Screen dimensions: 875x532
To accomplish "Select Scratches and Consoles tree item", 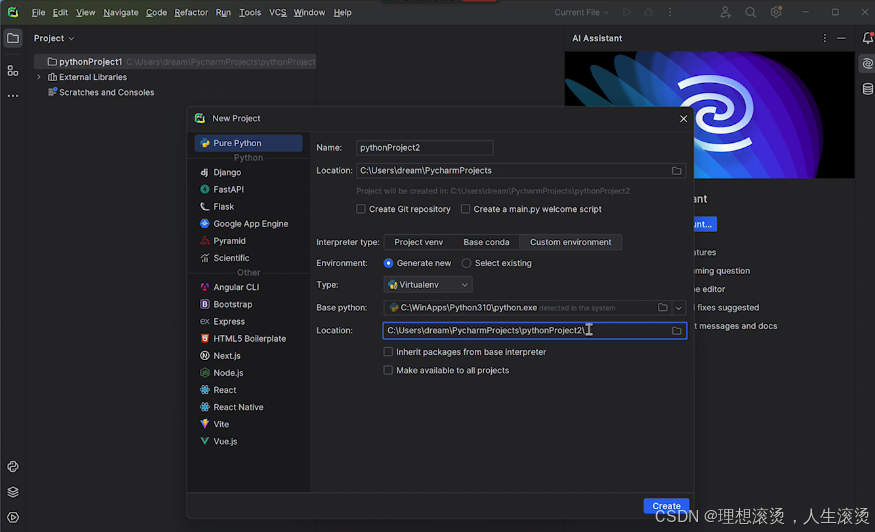I will [106, 92].
